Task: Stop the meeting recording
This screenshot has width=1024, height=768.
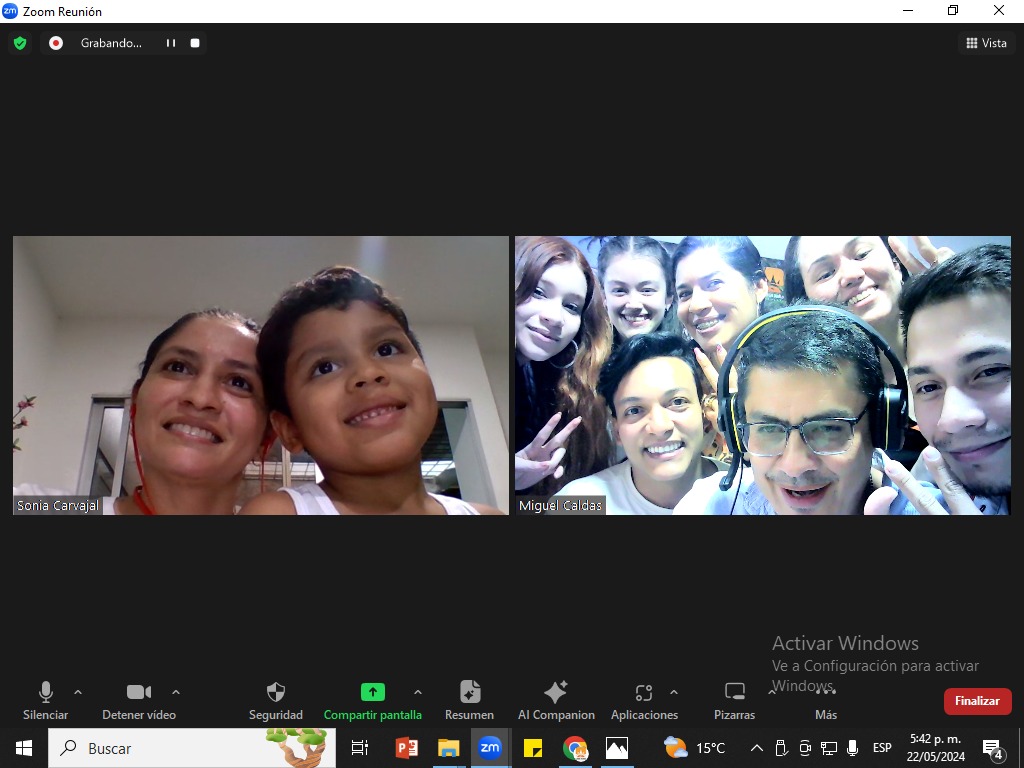Action: [195, 43]
